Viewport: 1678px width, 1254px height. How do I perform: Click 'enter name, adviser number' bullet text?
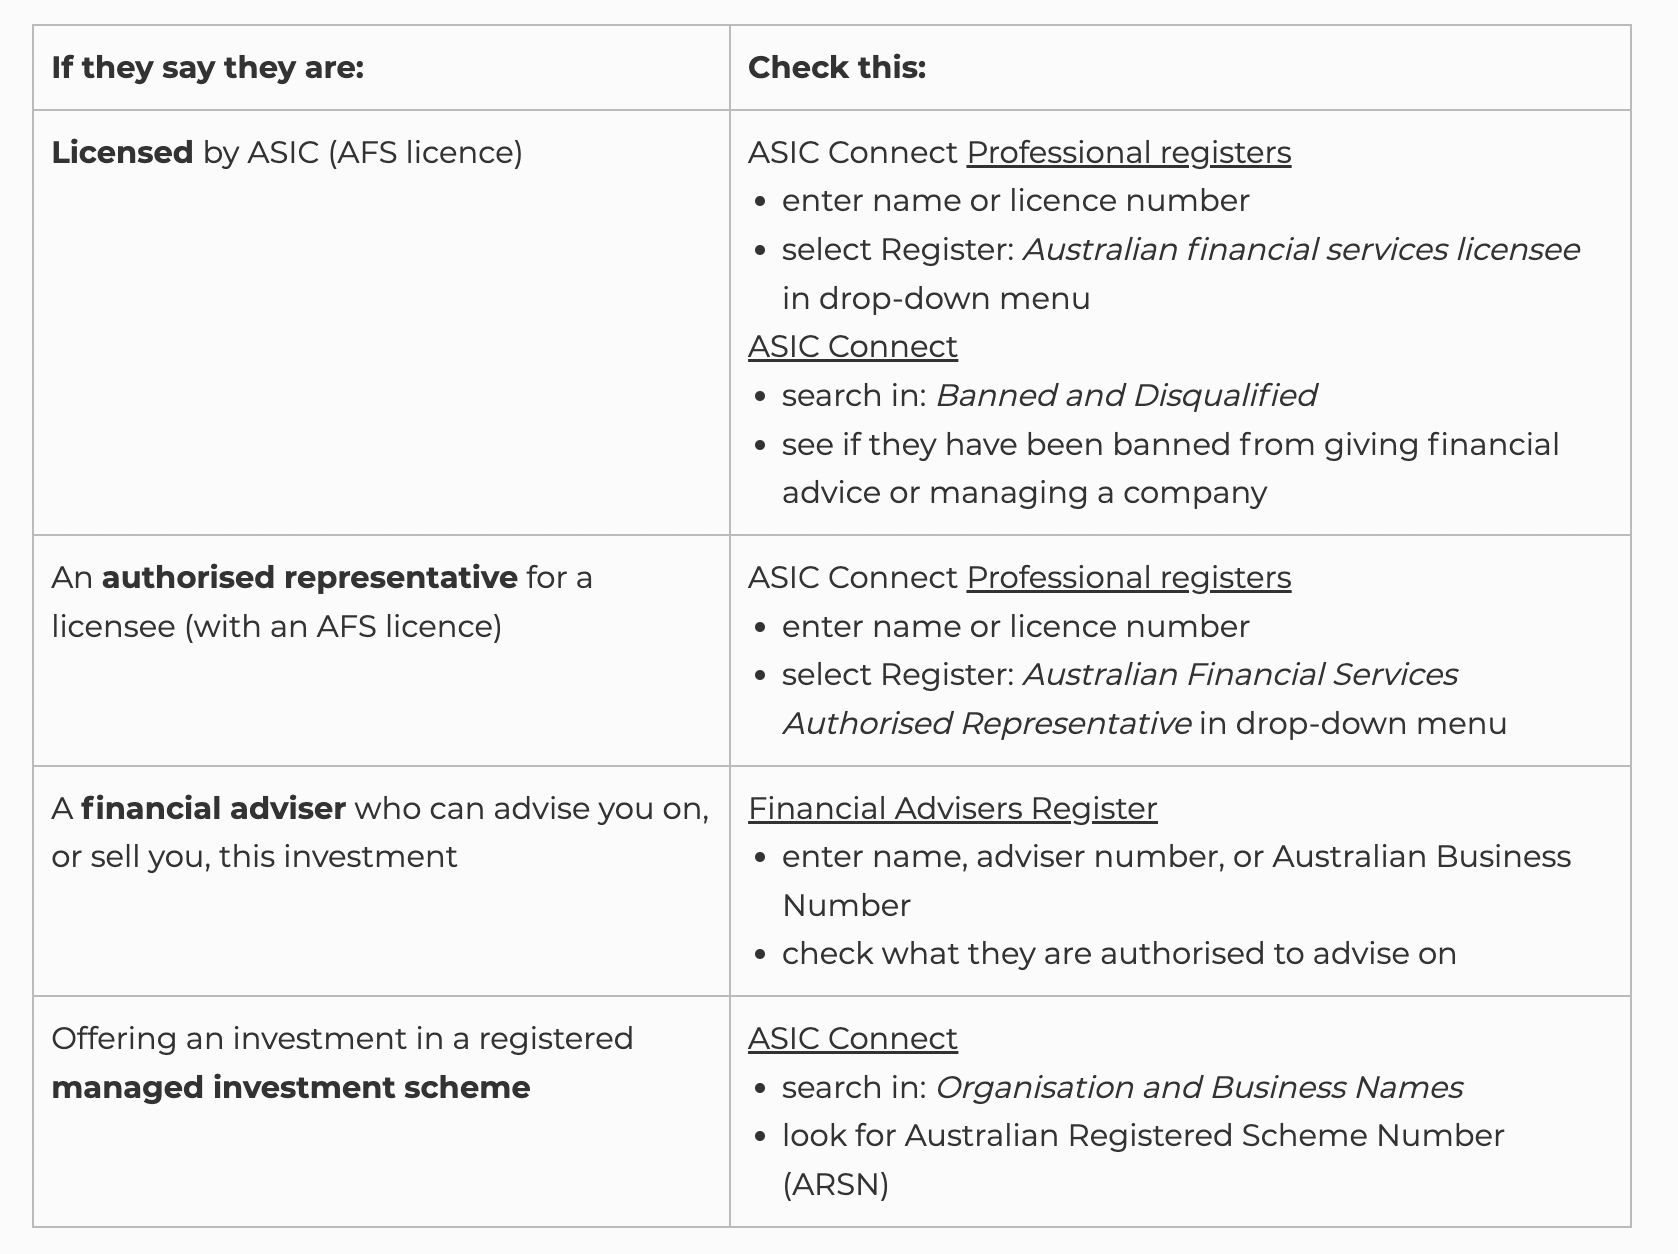pos(1176,857)
